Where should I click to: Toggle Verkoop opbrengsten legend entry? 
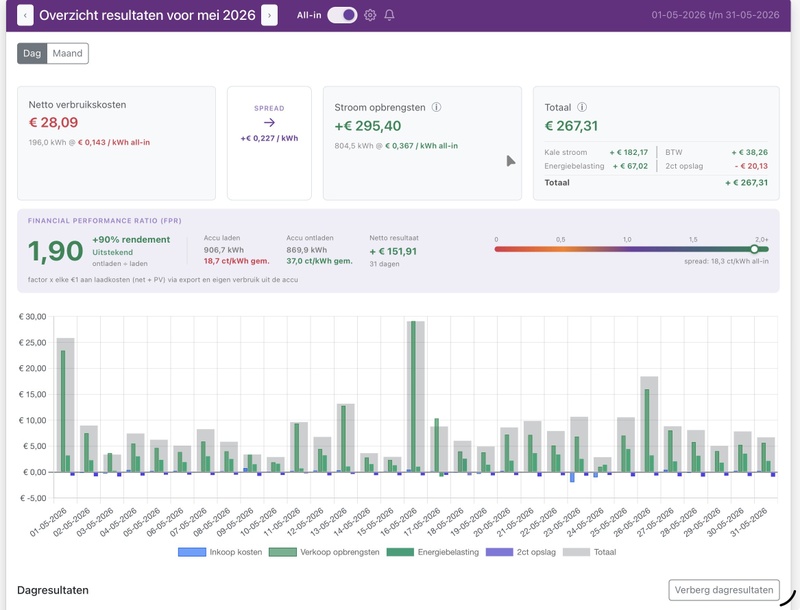click(324, 552)
